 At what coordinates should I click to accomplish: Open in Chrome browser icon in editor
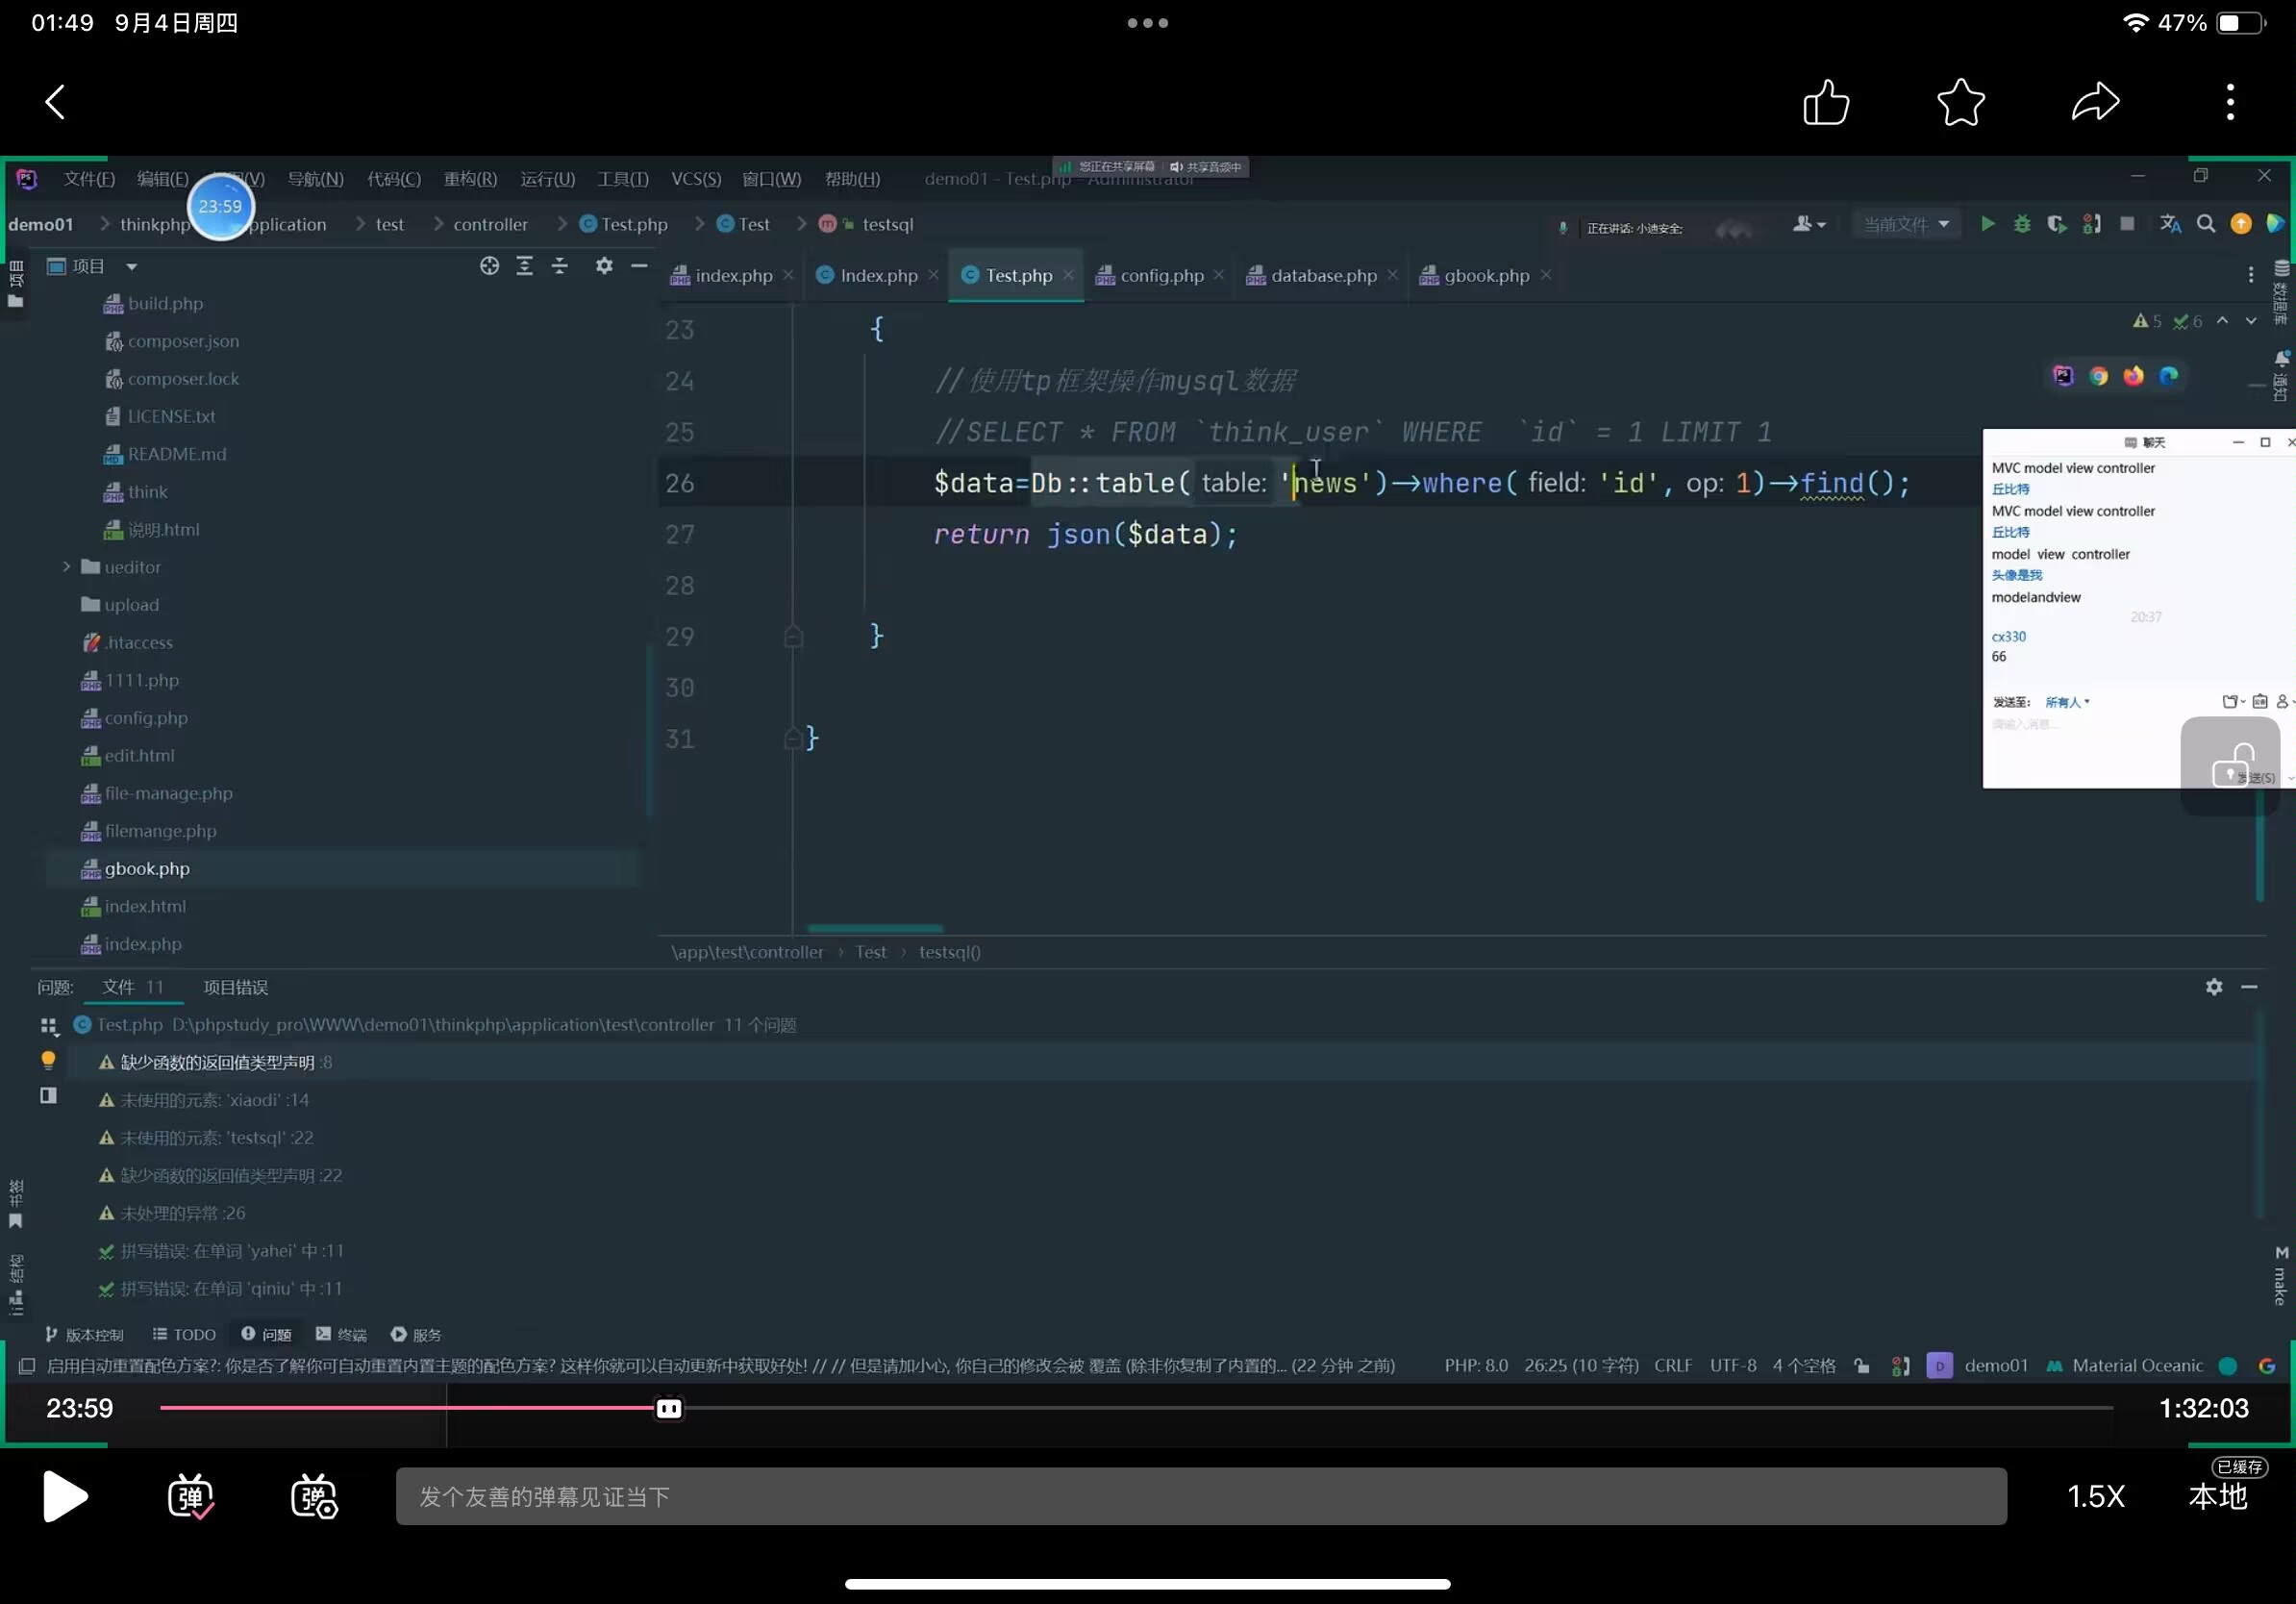coord(2099,376)
